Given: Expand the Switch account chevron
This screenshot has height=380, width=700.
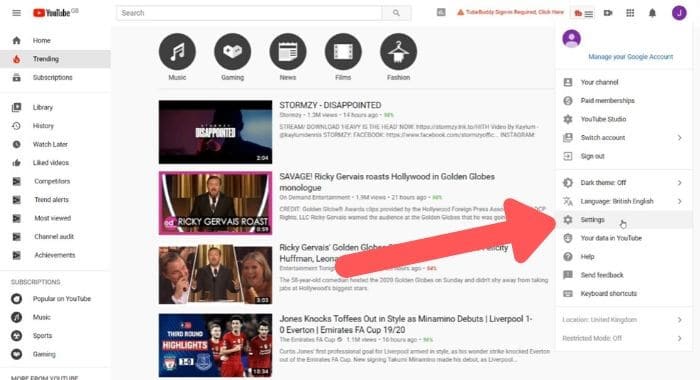Looking at the screenshot, I should [679, 138].
